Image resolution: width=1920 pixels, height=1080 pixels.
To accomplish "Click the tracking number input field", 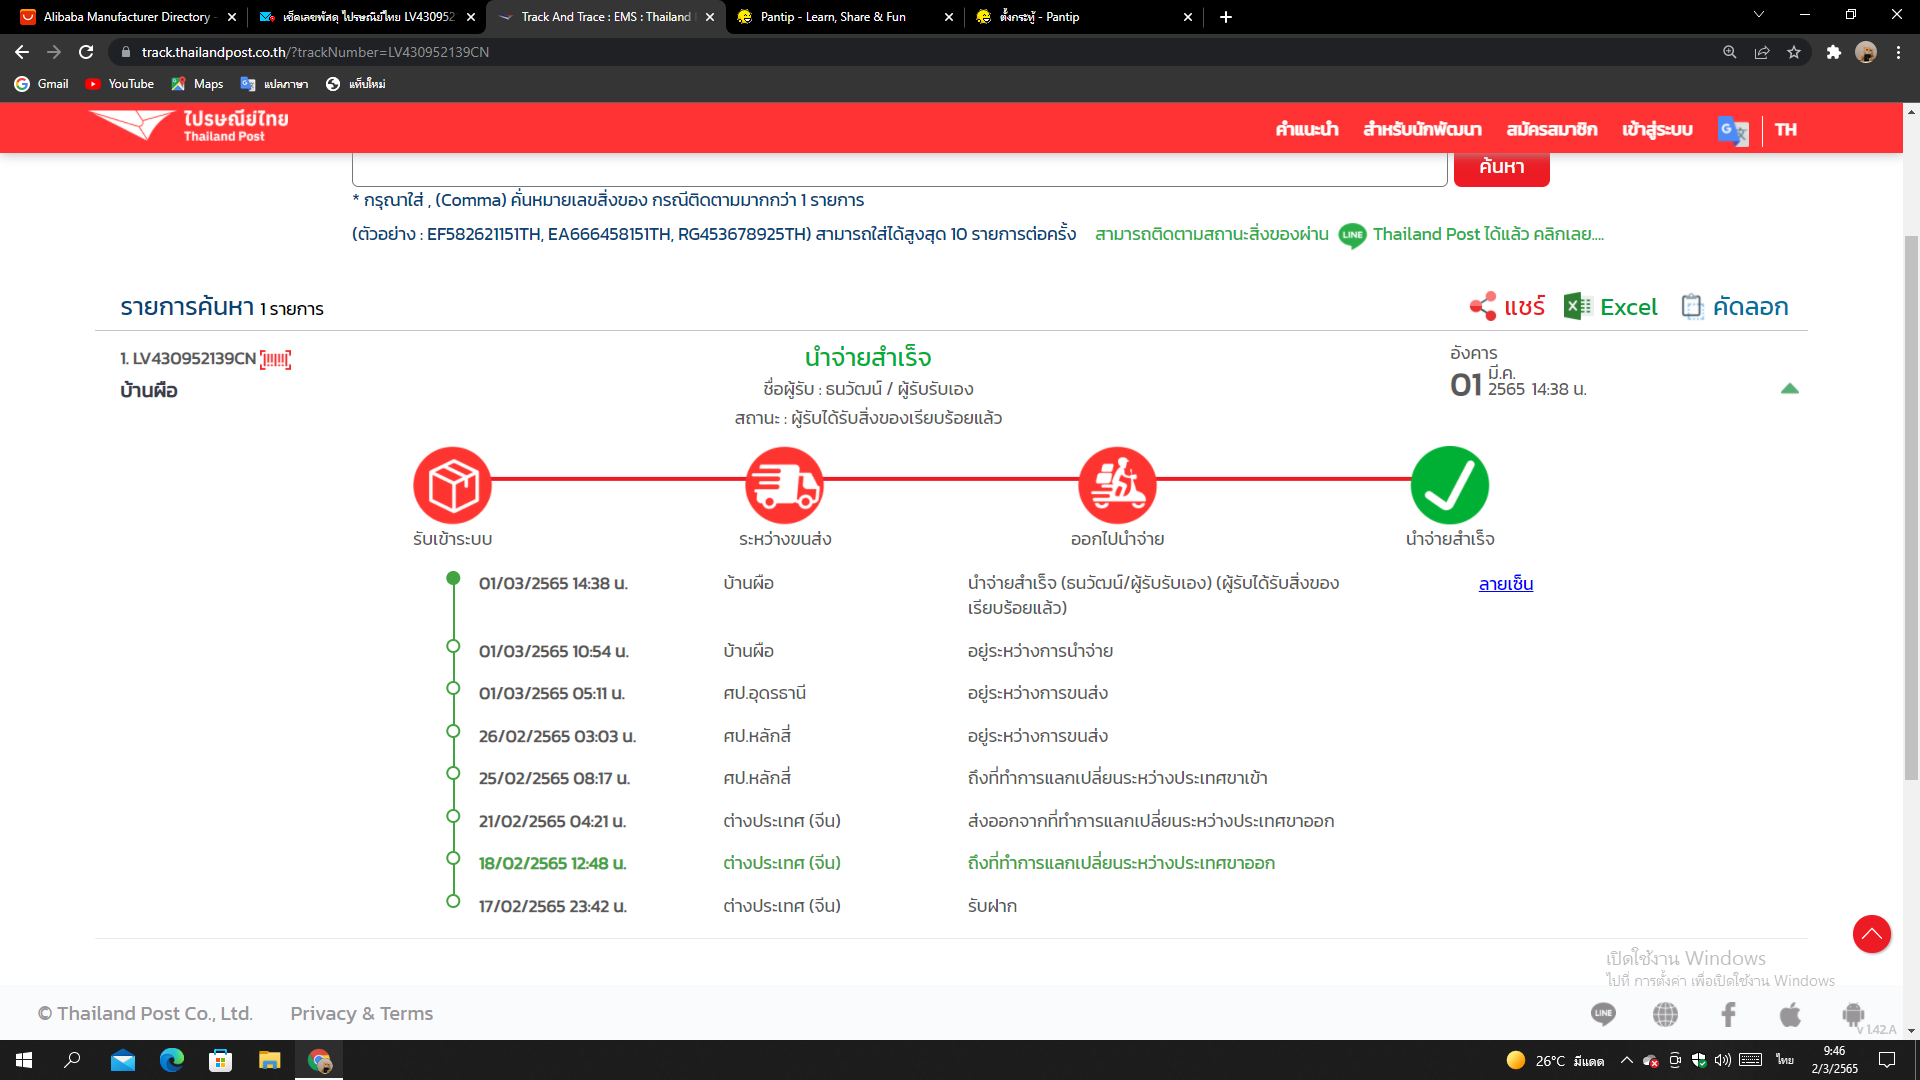I will pyautogui.click(x=899, y=170).
